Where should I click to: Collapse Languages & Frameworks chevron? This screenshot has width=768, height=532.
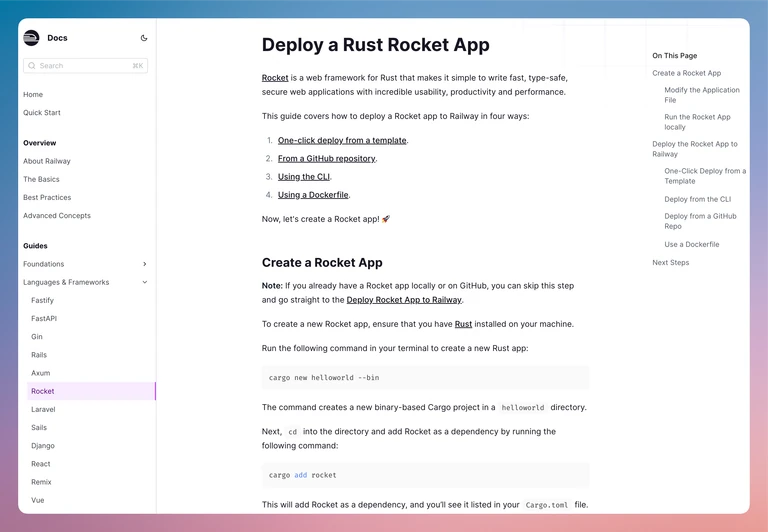coord(144,282)
